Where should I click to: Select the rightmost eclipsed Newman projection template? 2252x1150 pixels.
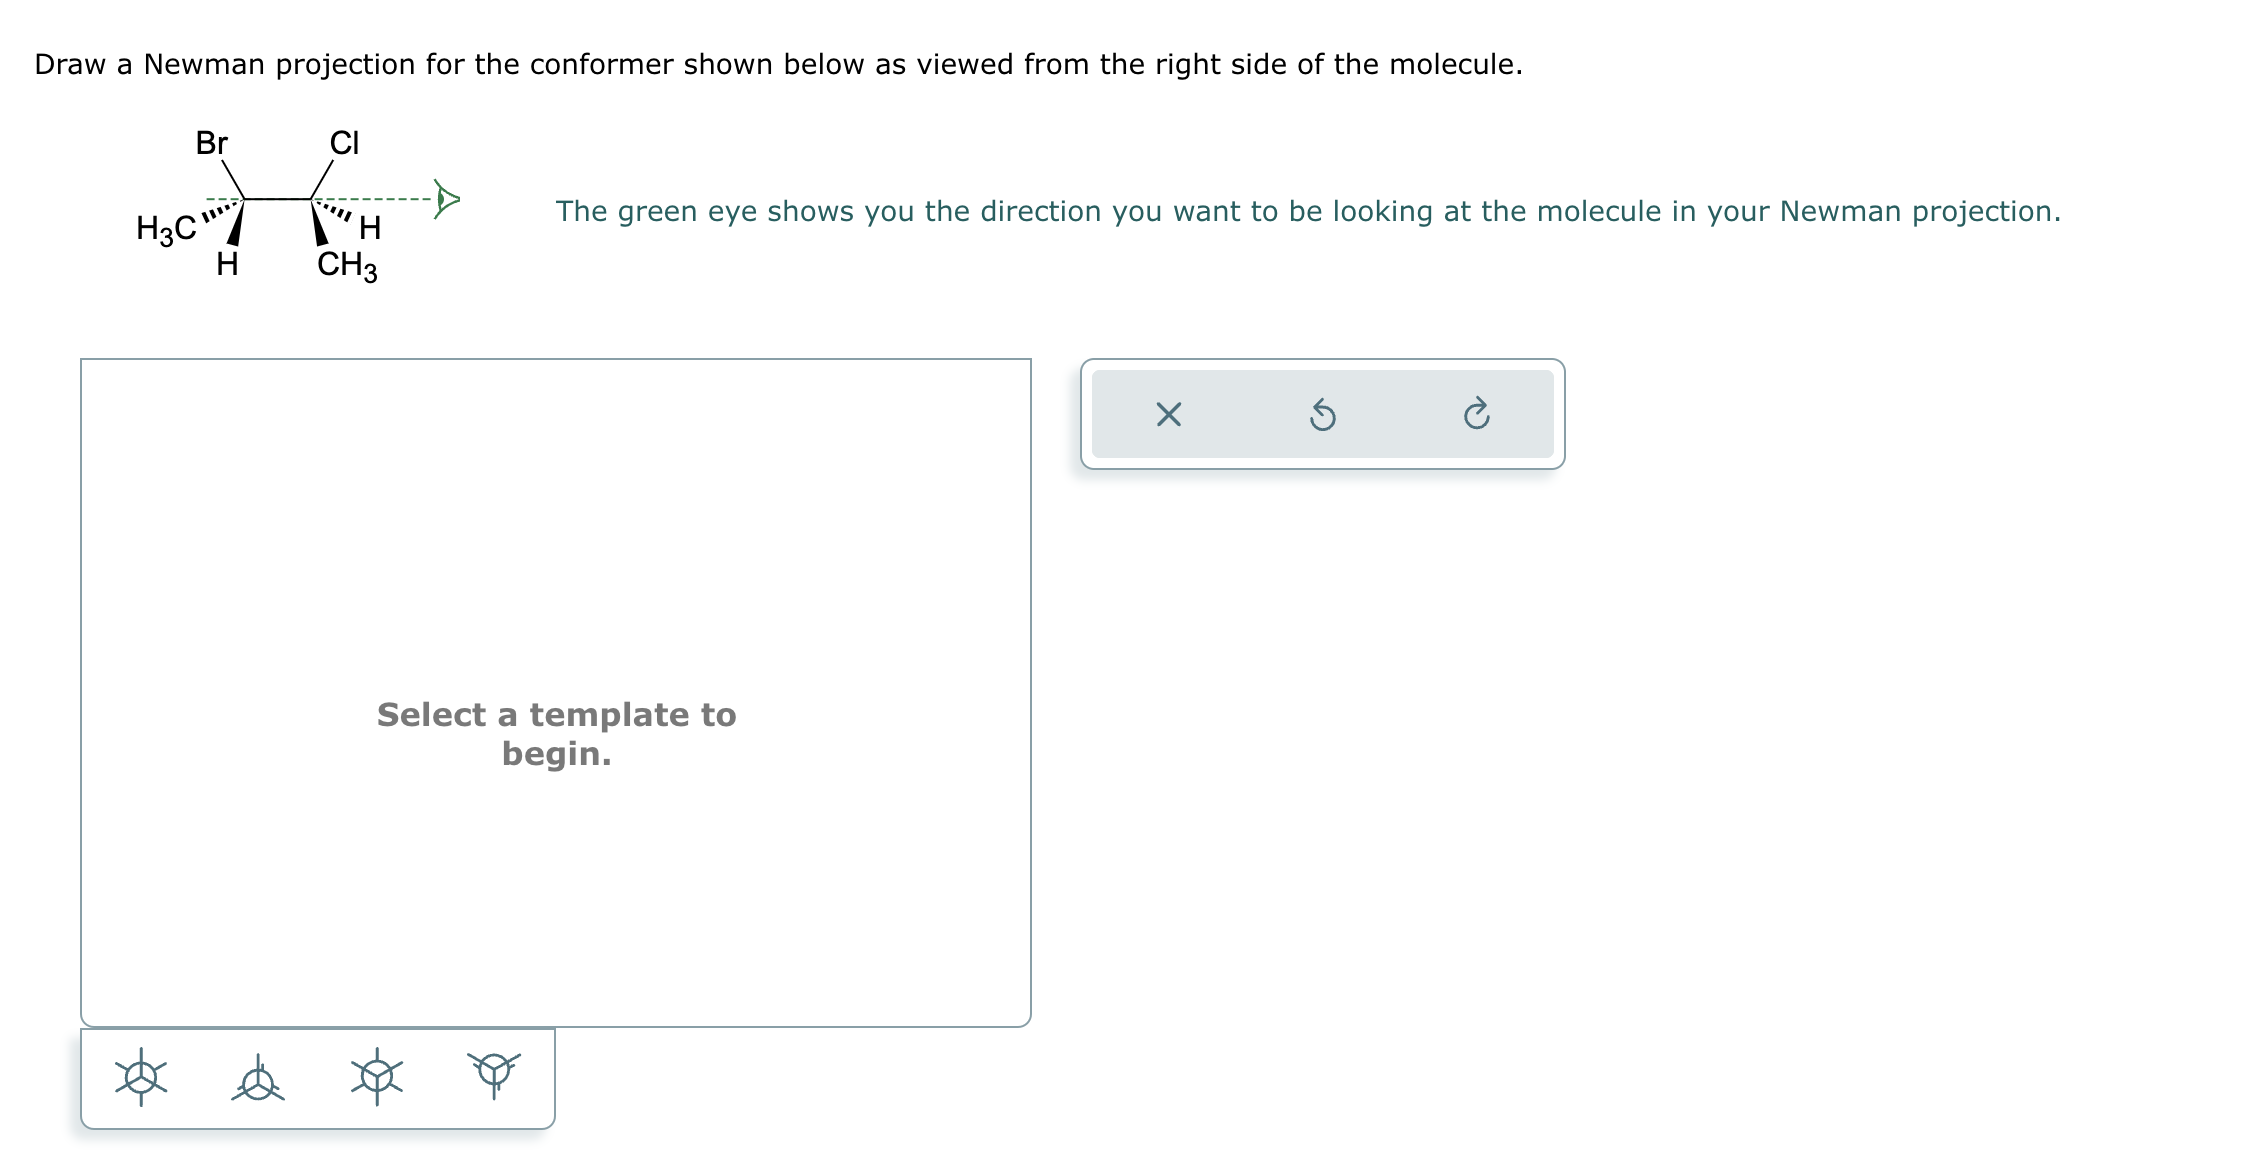pyautogui.click(x=492, y=1077)
